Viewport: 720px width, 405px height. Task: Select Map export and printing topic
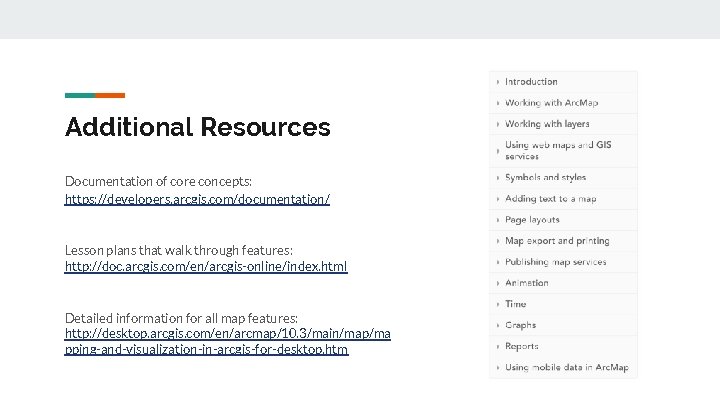point(557,241)
